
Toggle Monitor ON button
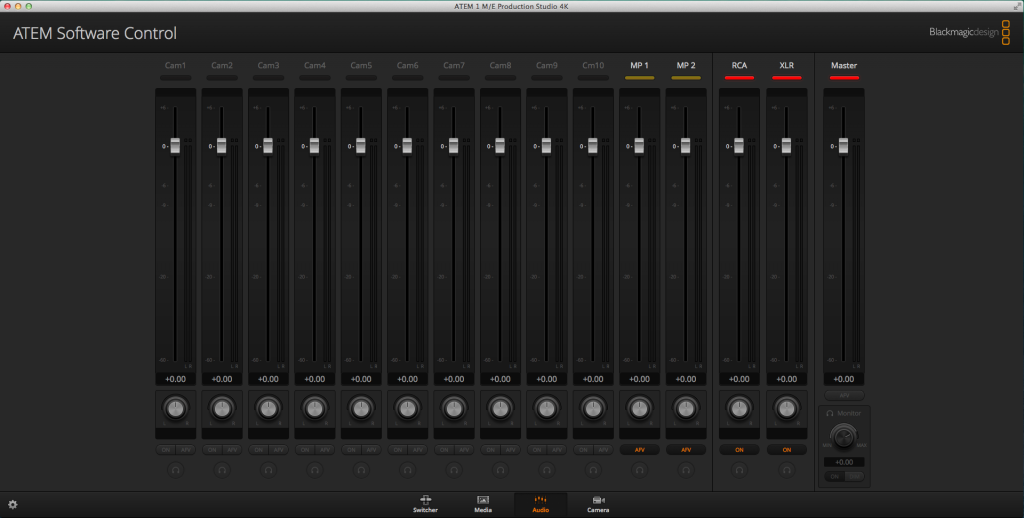tap(834, 477)
